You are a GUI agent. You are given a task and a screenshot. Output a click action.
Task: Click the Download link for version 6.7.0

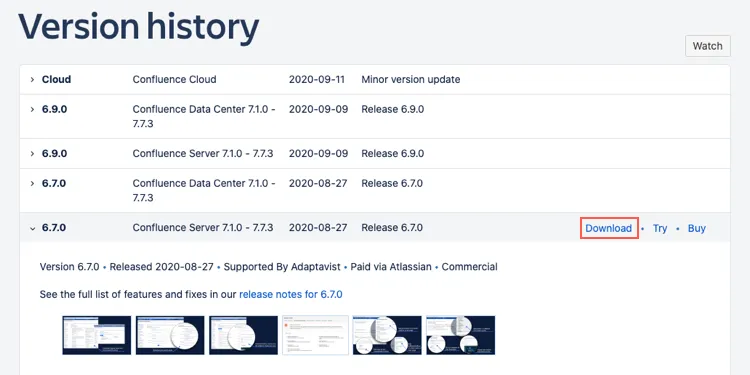608,228
